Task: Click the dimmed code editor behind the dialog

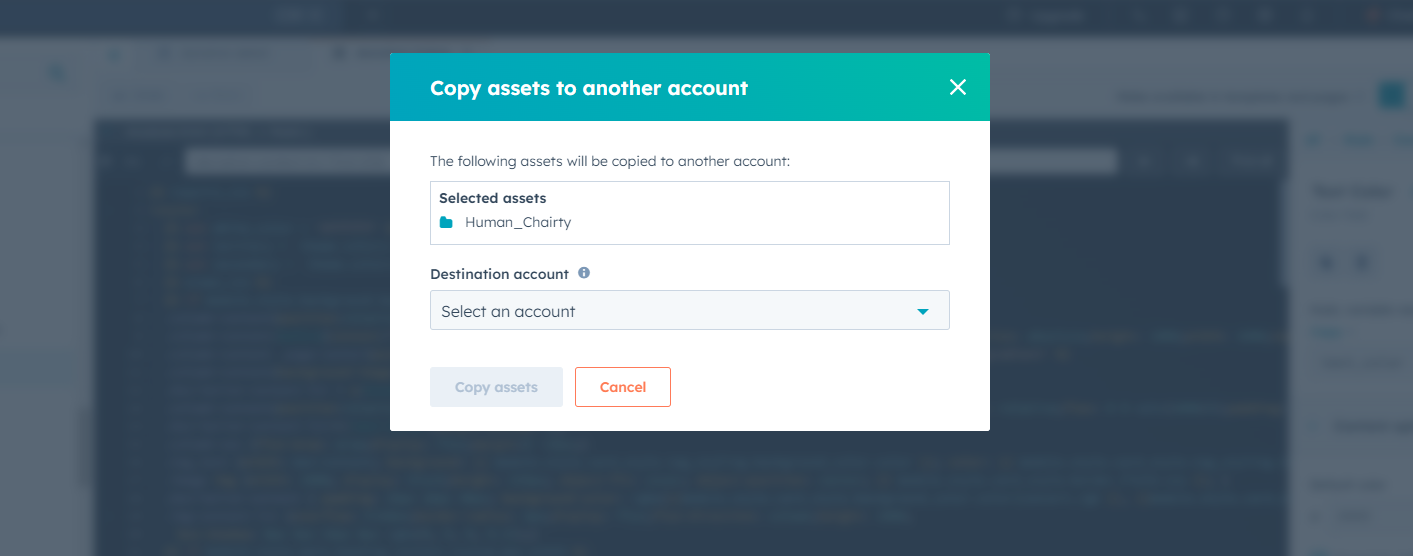Action: [x=240, y=350]
